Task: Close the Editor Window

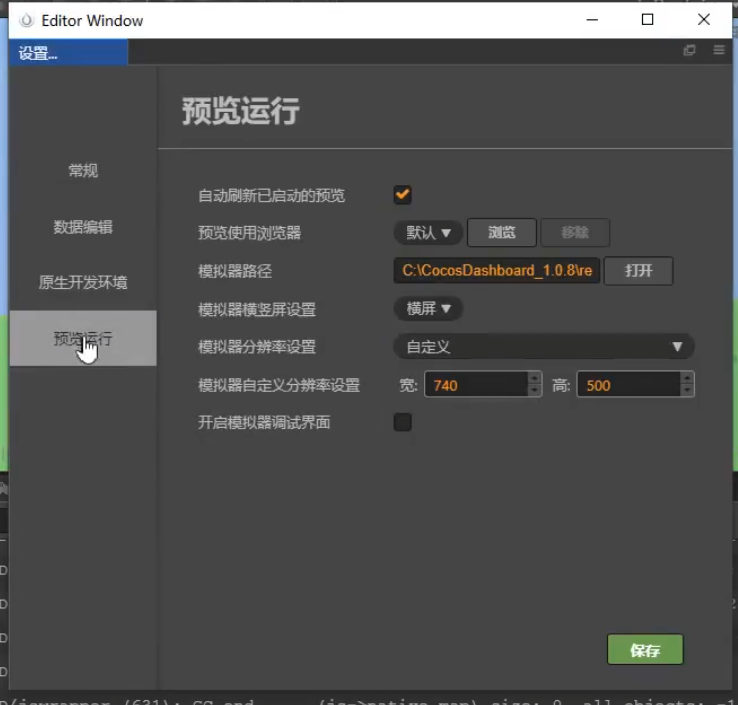Action: 704,19
